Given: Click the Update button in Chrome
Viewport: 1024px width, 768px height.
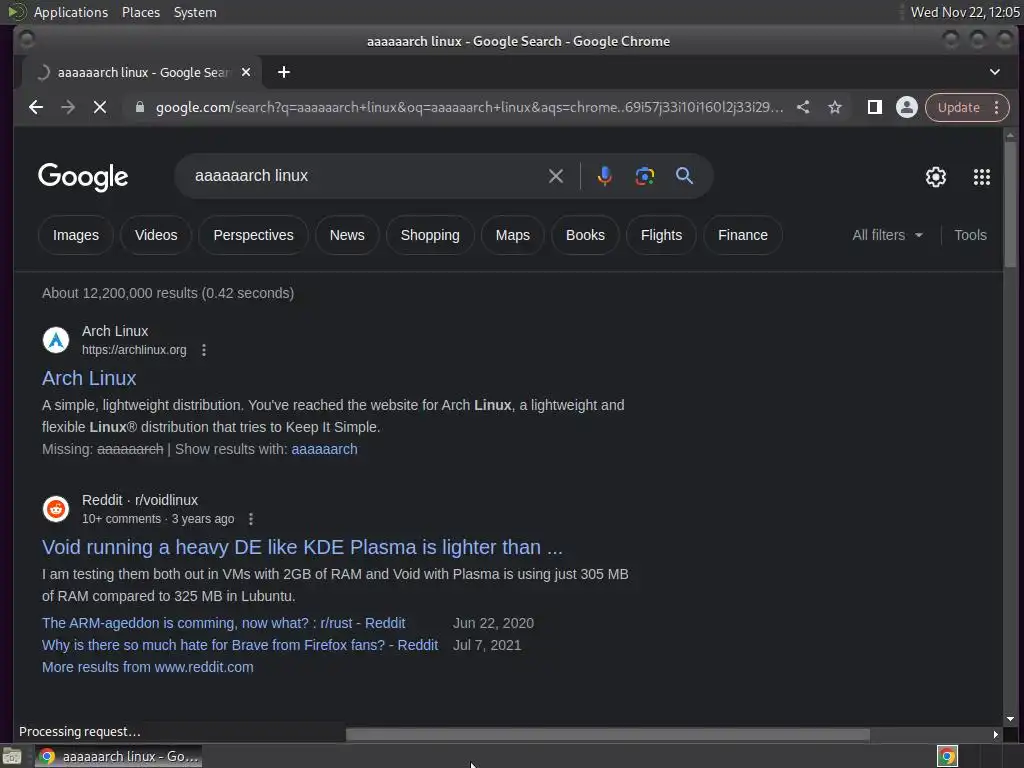Looking at the screenshot, I should pos(959,107).
